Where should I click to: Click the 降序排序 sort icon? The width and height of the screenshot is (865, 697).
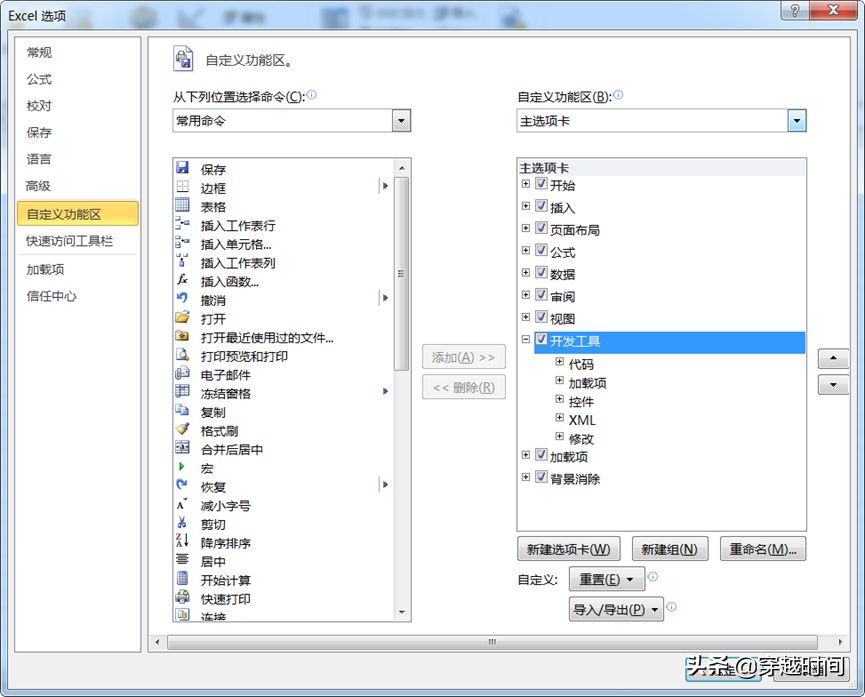tap(182, 541)
